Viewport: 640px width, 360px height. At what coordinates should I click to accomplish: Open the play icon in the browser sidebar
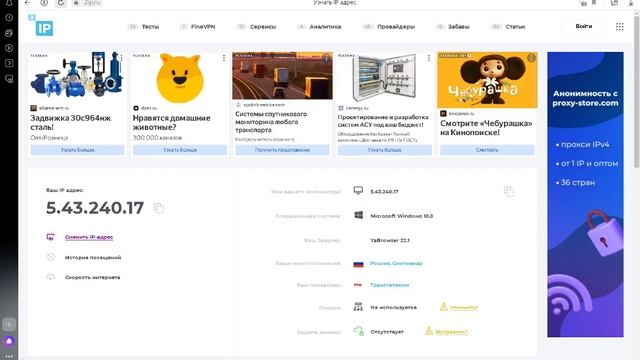coord(9,48)
